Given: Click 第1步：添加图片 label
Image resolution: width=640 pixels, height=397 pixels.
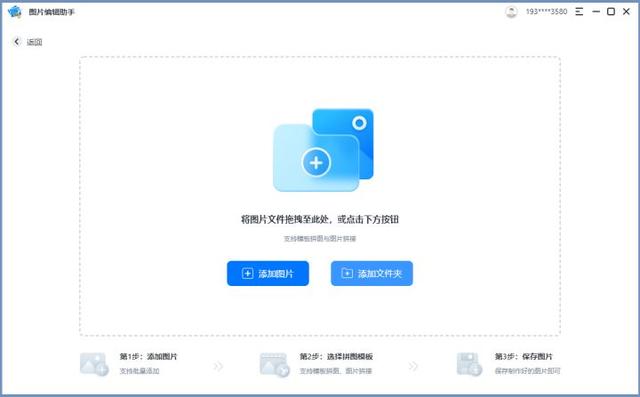Looking at the screenshot, I should pos(148,357).
